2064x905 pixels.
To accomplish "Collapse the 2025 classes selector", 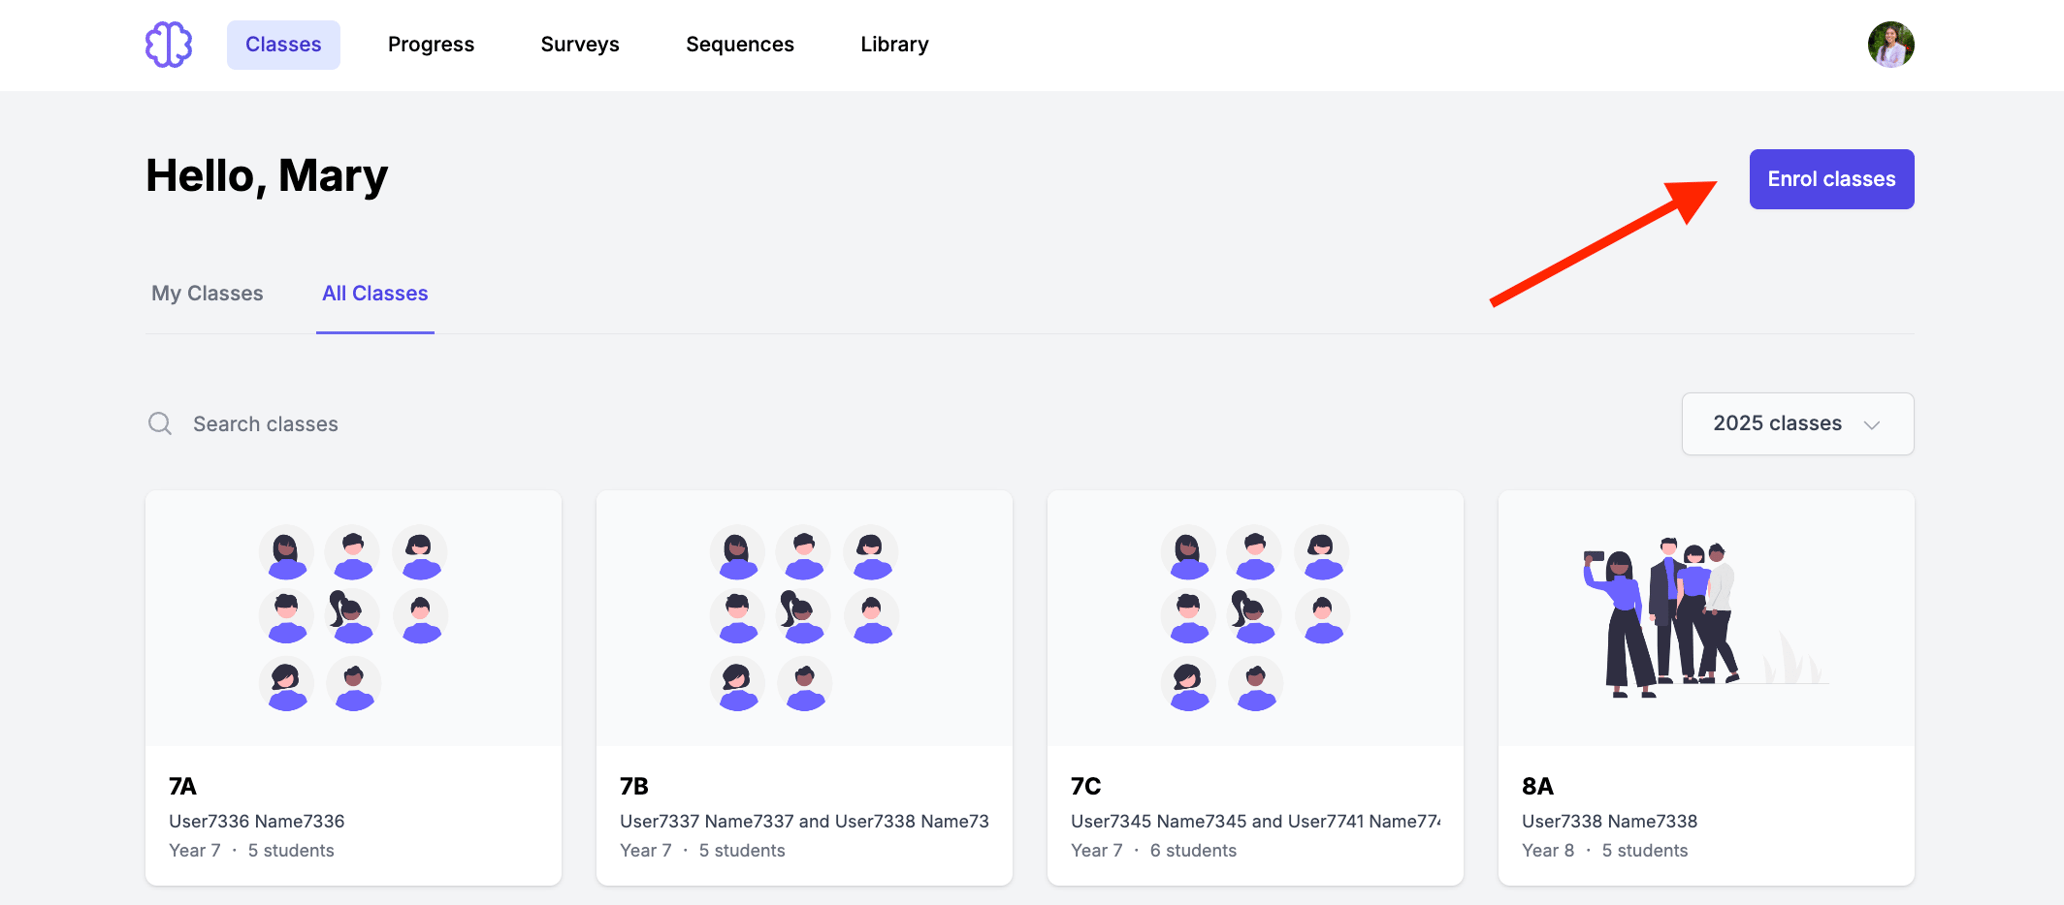I will pyautogui.click(x=1797, y=423).
